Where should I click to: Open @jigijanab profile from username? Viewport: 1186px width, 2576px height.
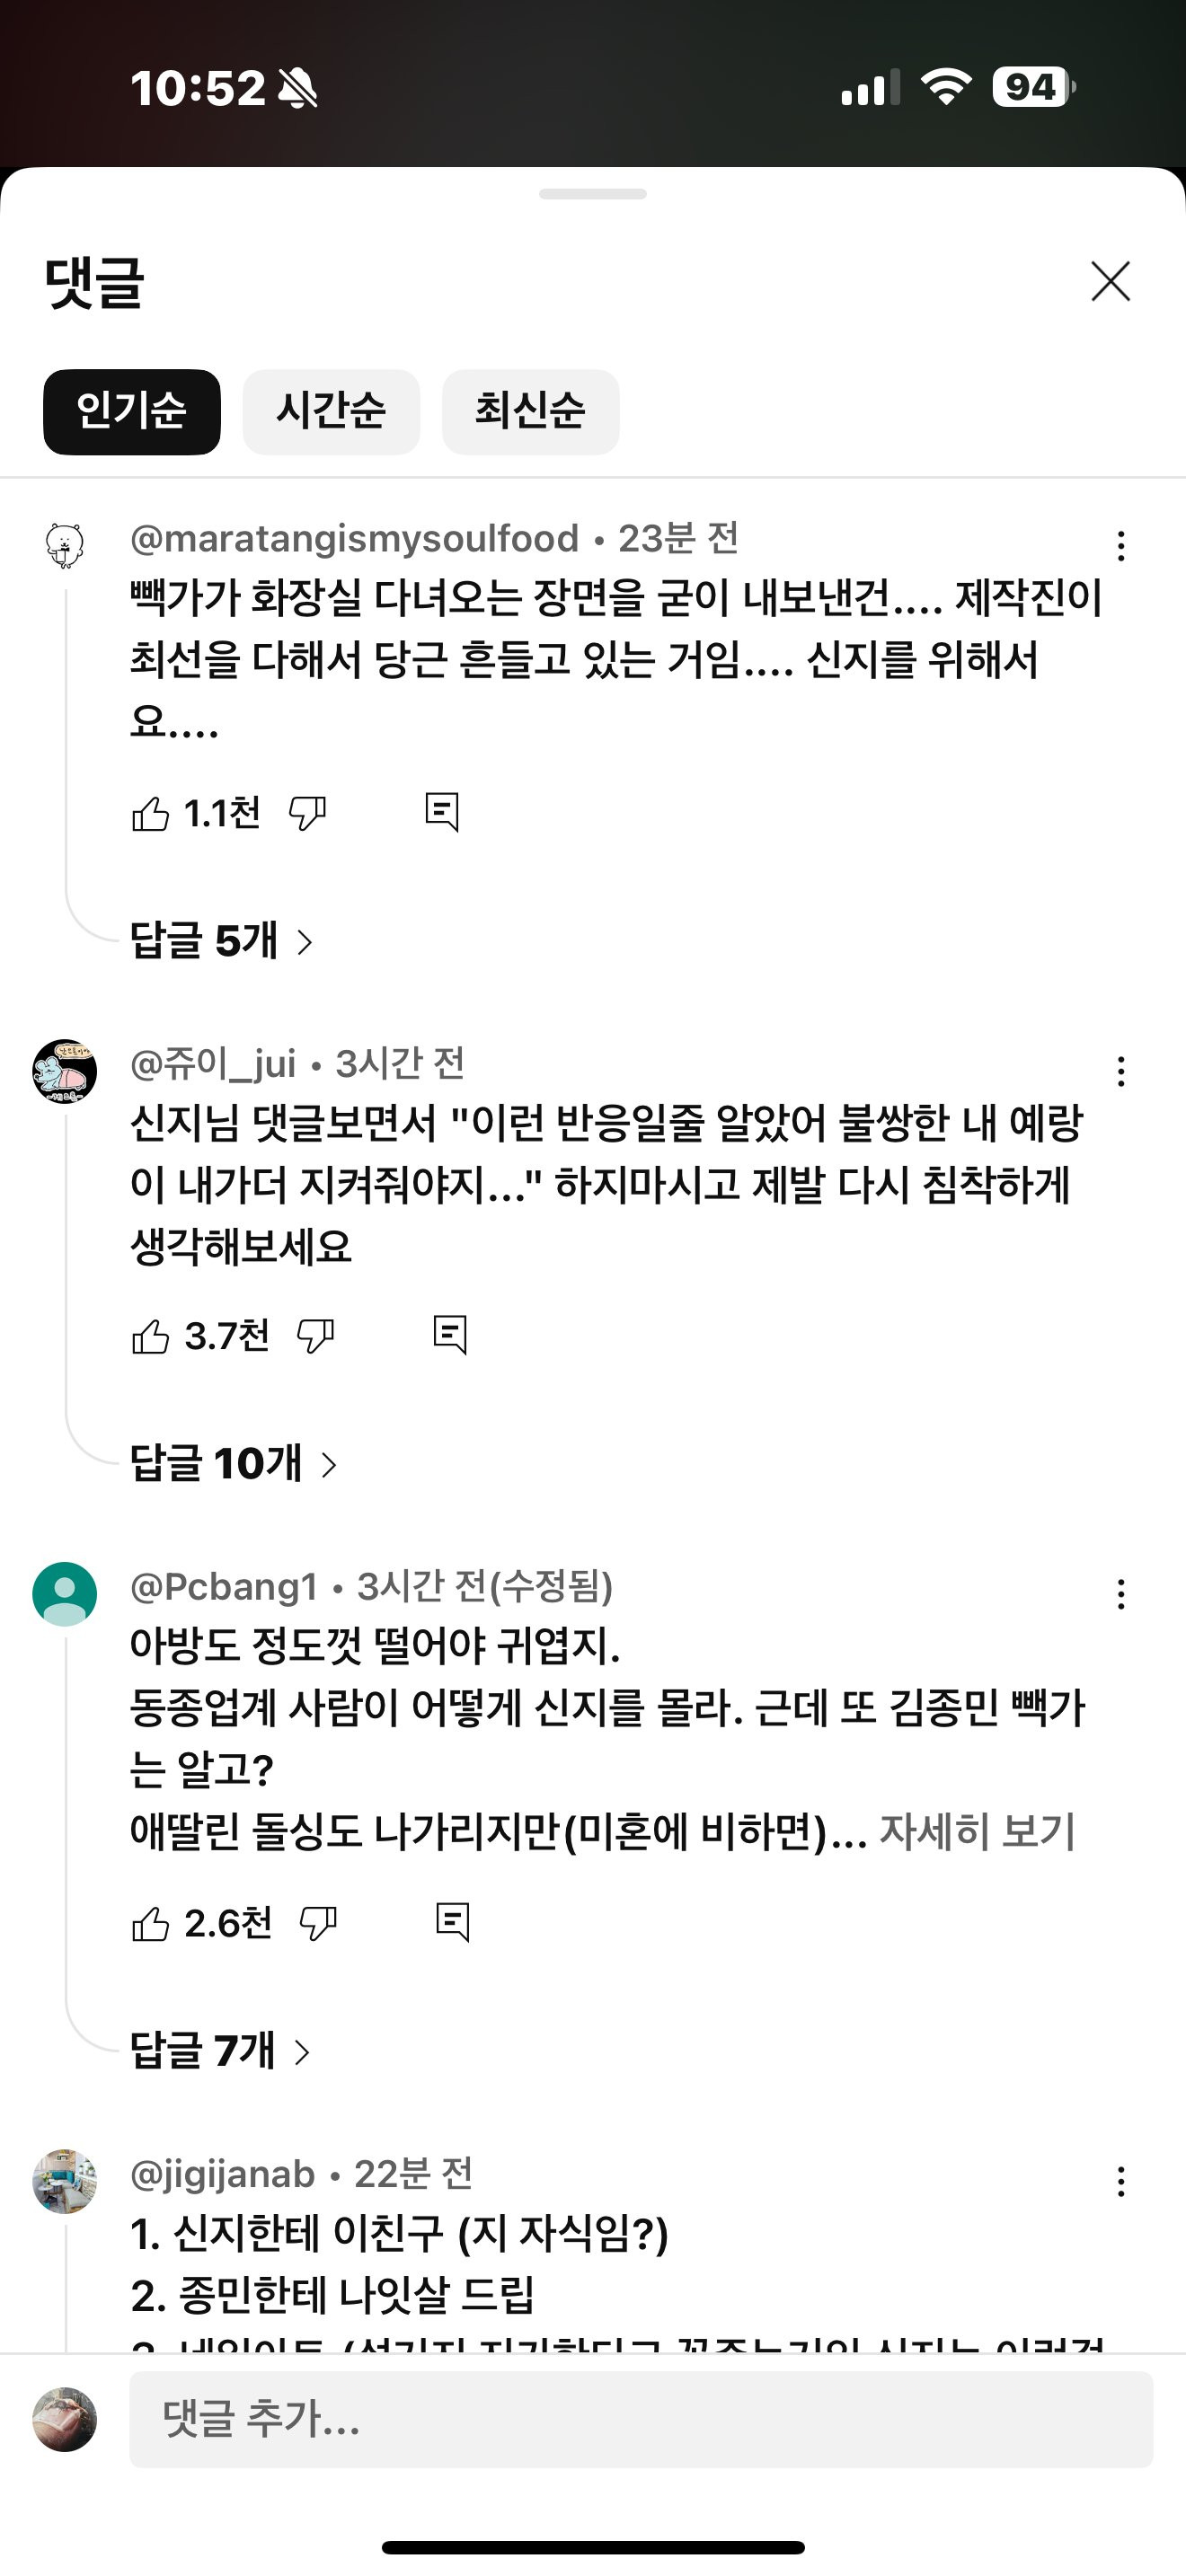tap(222, 2174)
